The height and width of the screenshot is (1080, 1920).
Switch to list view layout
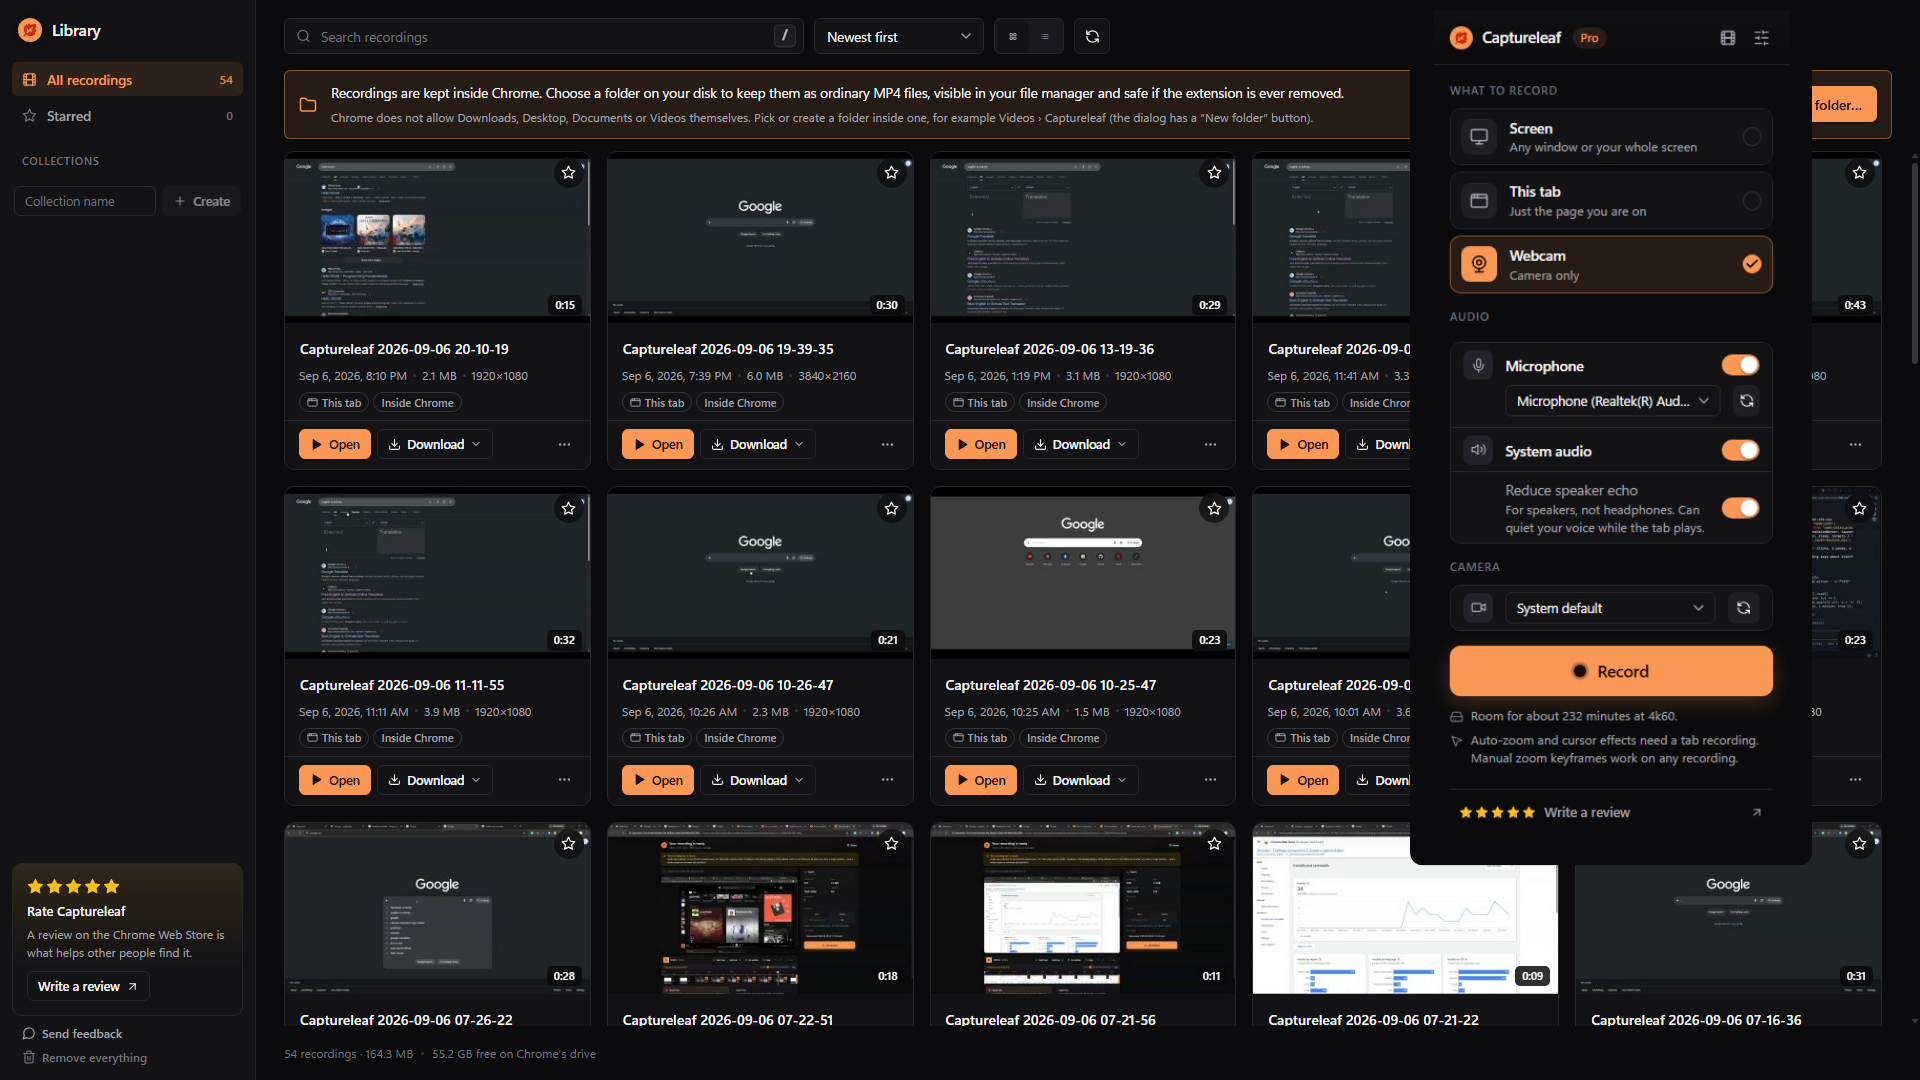pyautogui.click(x=1045, y=37)
